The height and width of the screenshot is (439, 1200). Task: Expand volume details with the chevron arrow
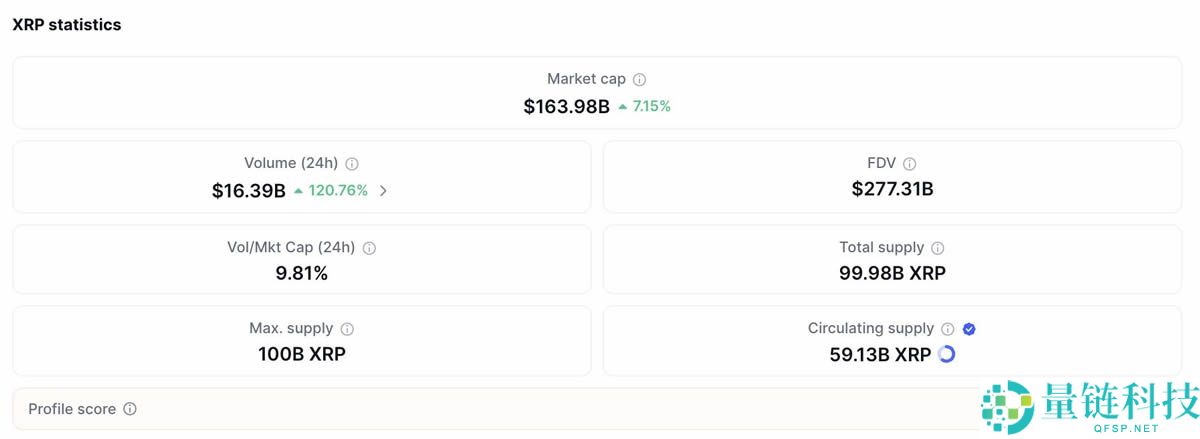click(384, 190)
